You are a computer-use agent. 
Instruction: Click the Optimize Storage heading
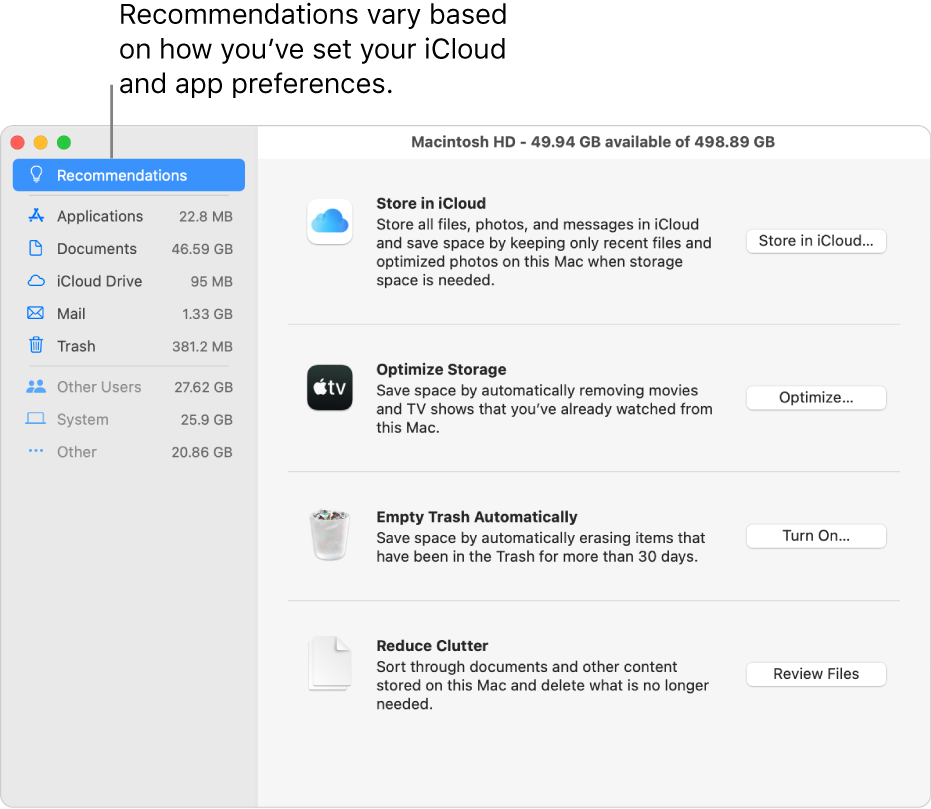tap(441, 369)
